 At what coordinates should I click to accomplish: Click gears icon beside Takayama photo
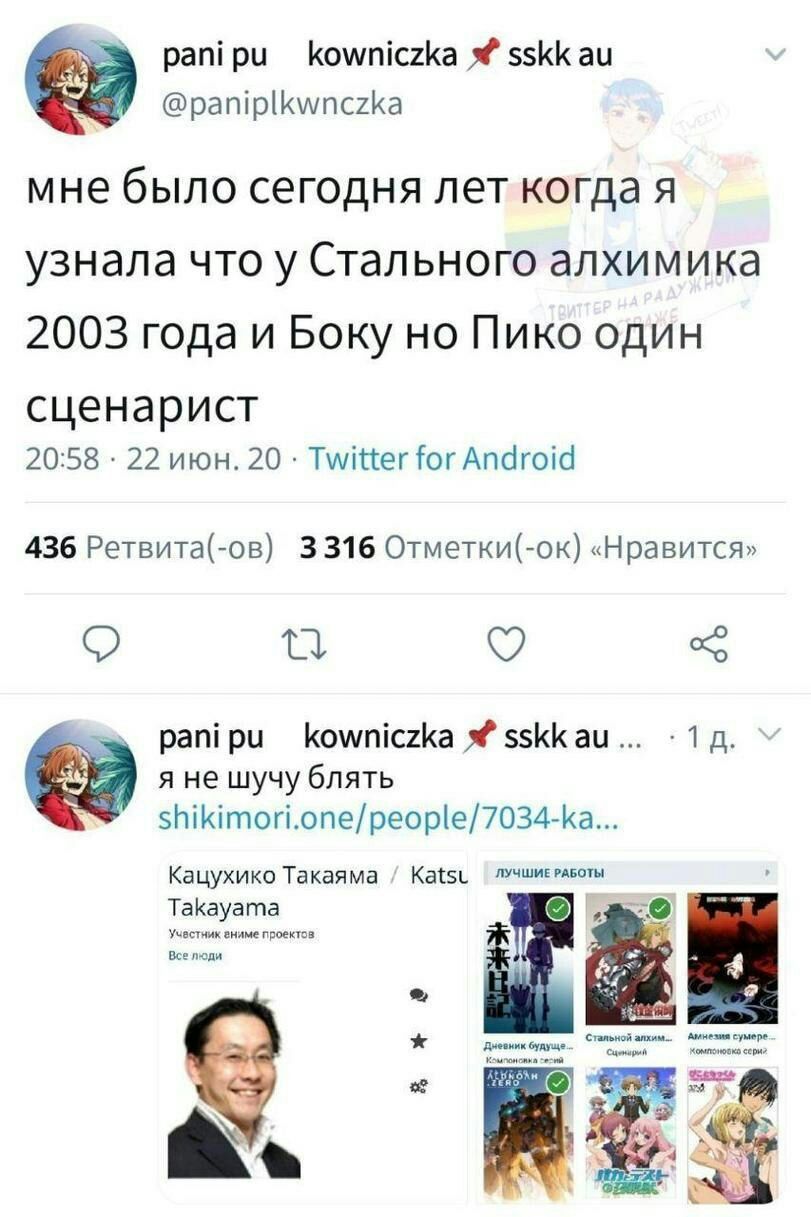[419, 1087]
